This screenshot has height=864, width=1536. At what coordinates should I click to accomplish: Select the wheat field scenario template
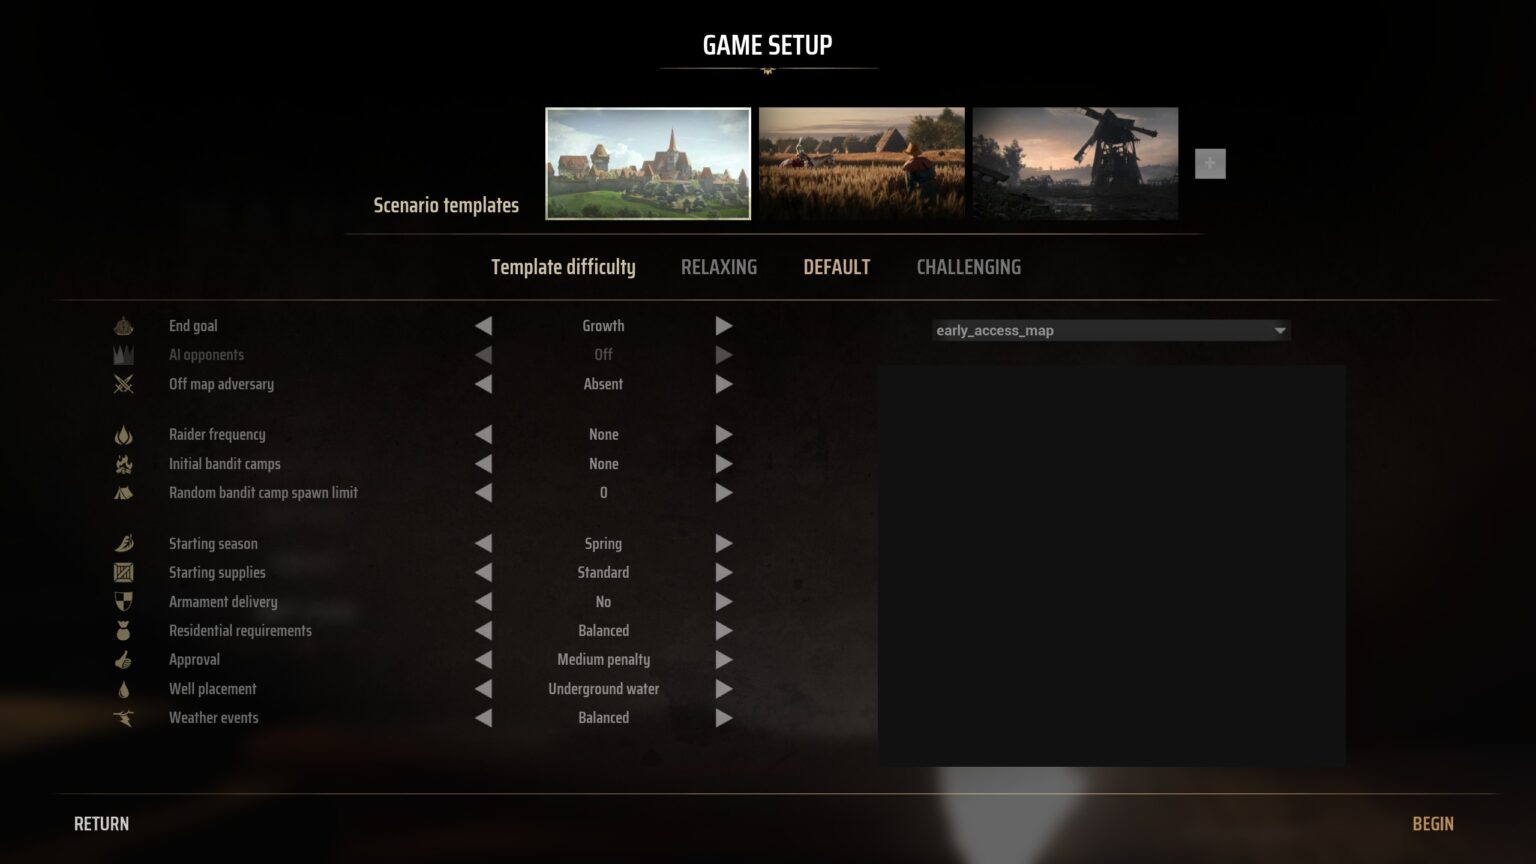tap(862, 163)
